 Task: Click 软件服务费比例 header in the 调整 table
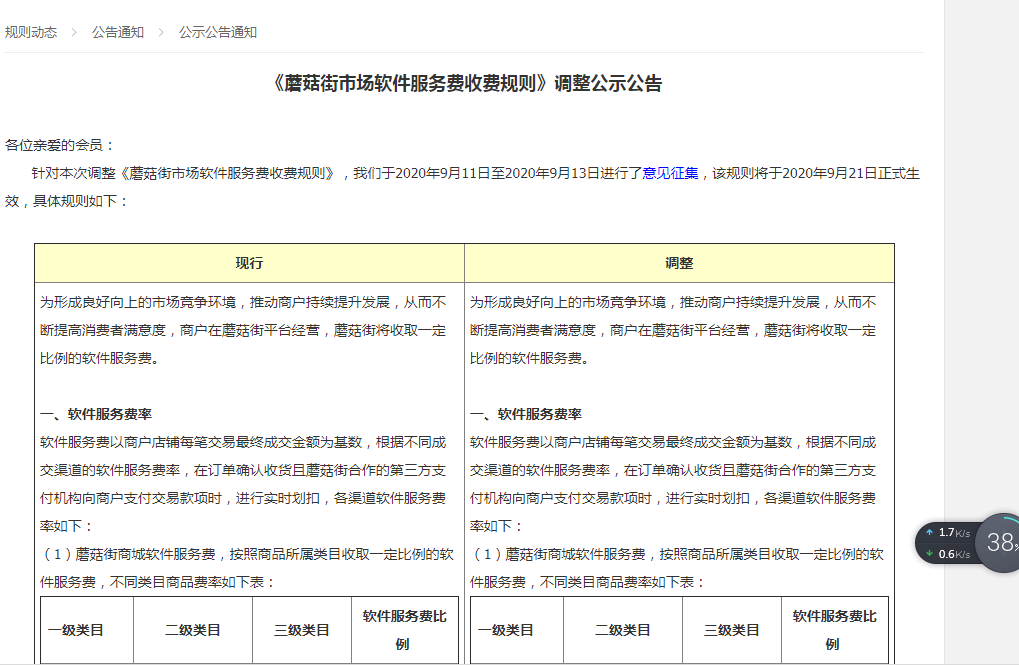click(x=835, y=630)
